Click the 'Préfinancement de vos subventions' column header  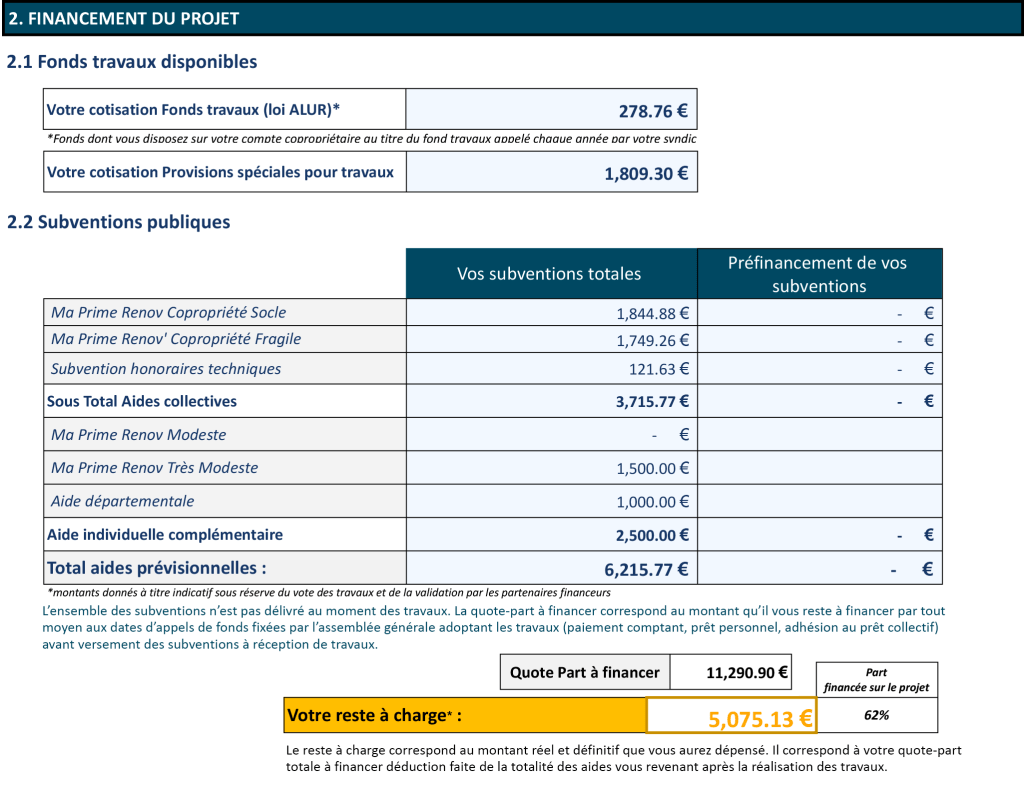[818, 274]
